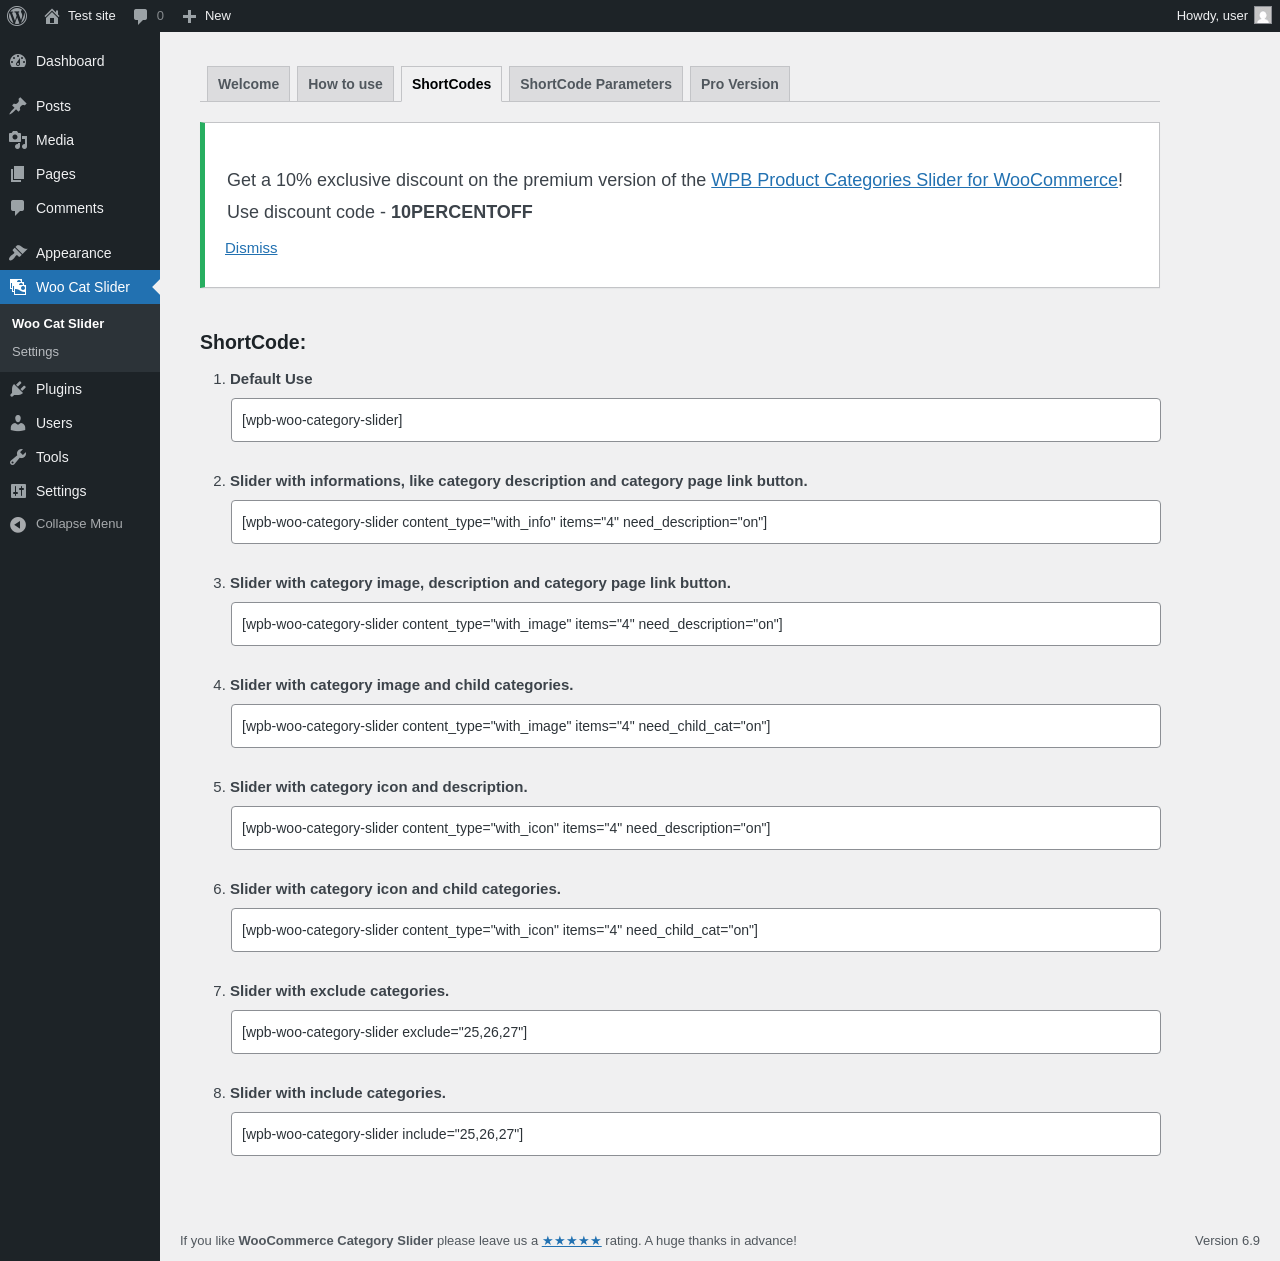Click the ShortCode: heading

[x=253, y=342]
